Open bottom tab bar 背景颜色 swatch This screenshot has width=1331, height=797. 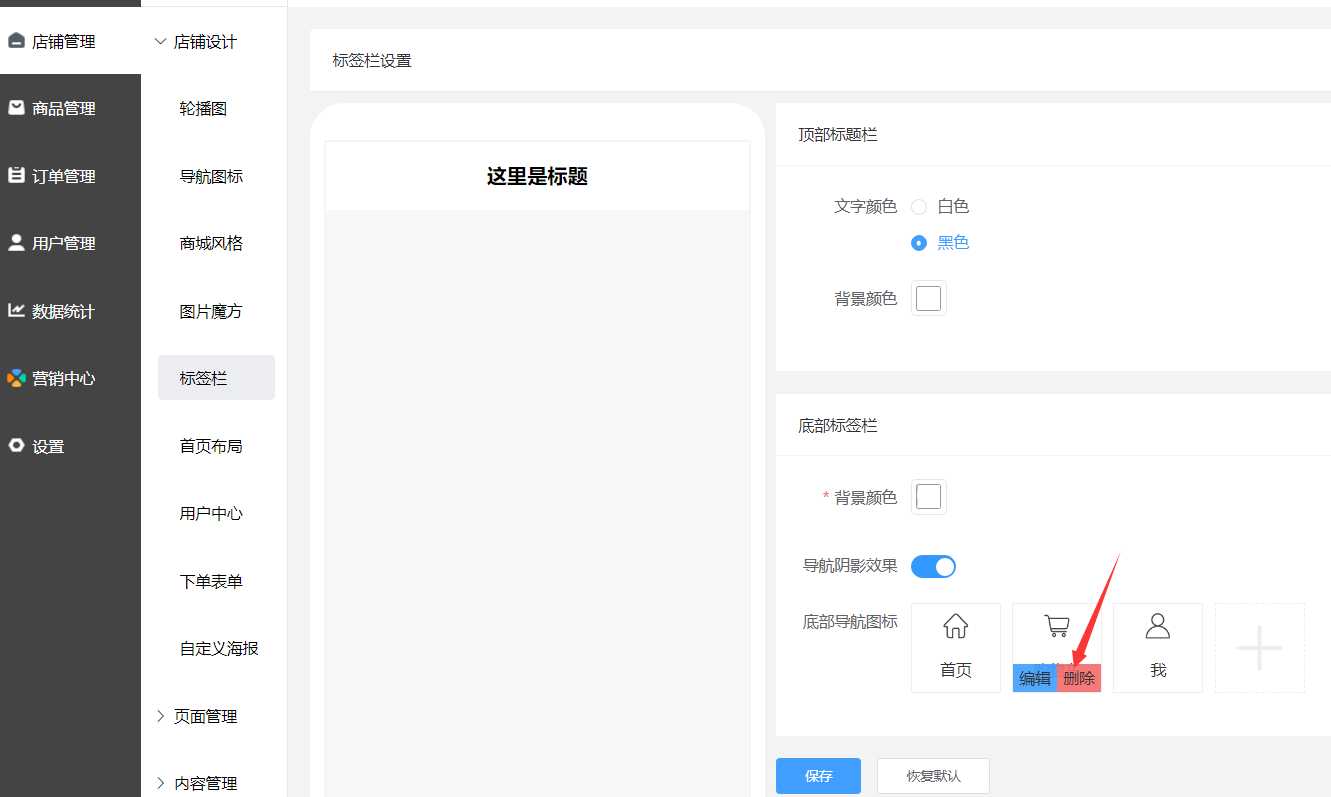coord(929,497)
